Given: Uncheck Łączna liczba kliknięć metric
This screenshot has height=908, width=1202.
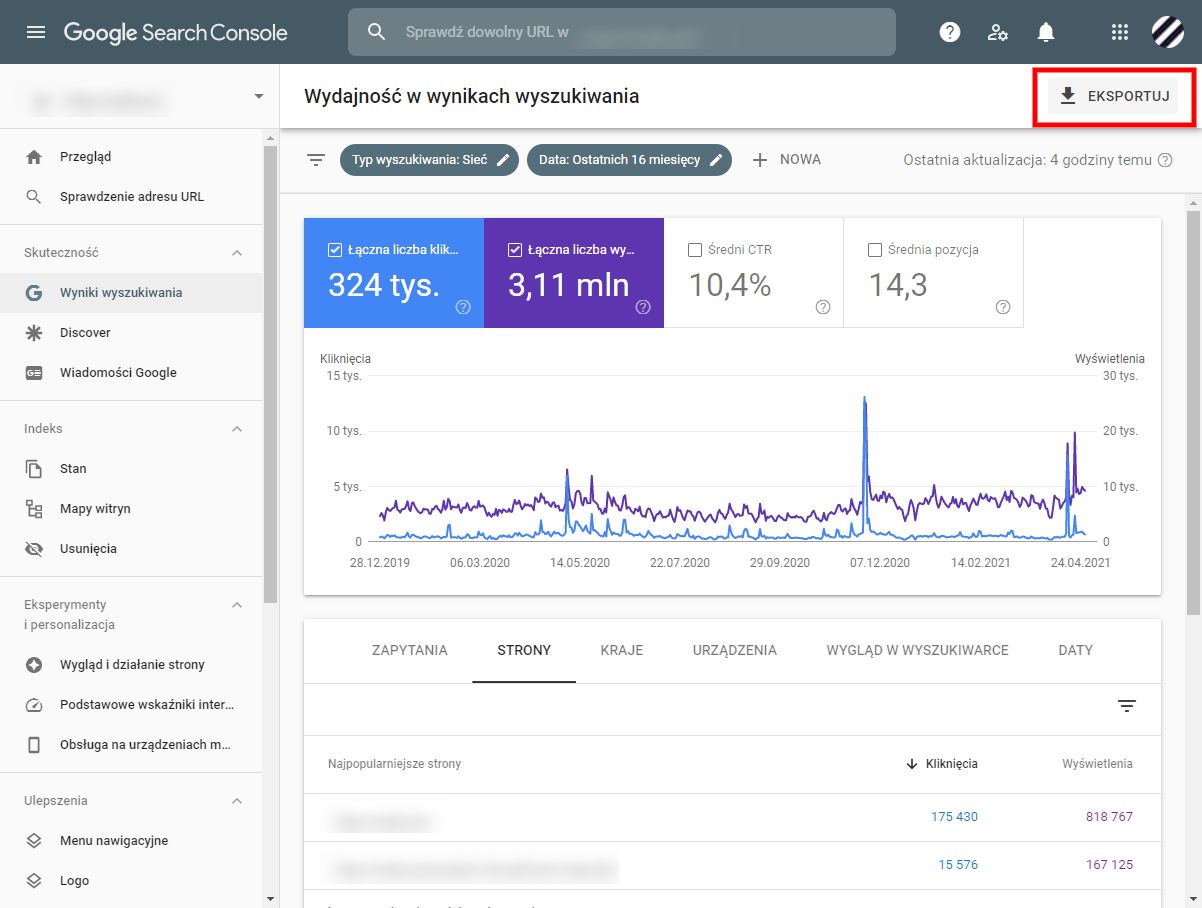Looking at the screenshot, I should click(x=335, y=250).
